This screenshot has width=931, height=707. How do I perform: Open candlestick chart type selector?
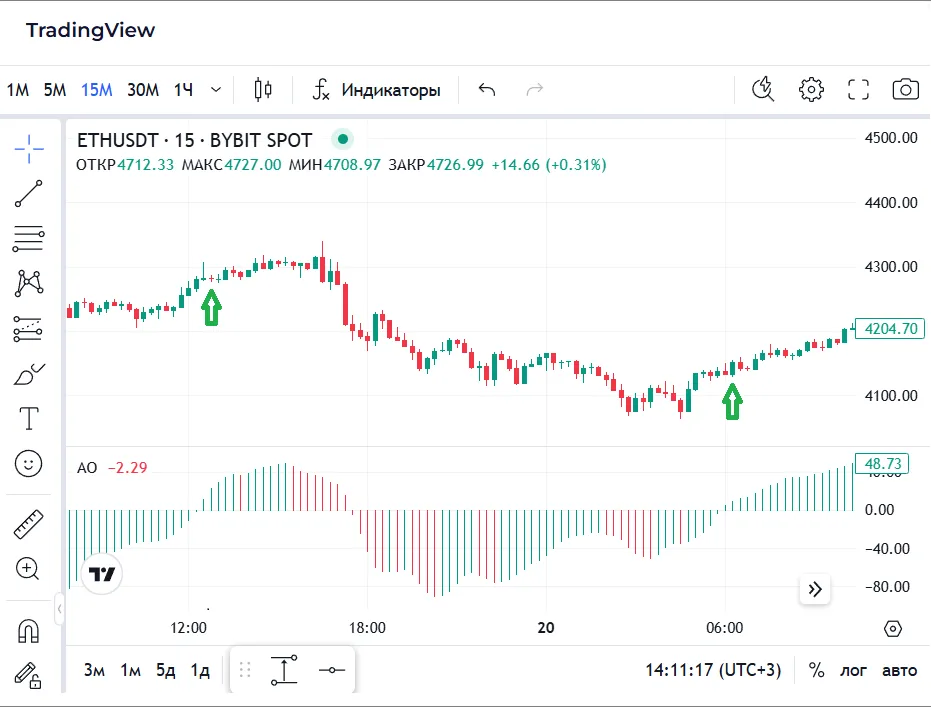click(x=263, y=90)
